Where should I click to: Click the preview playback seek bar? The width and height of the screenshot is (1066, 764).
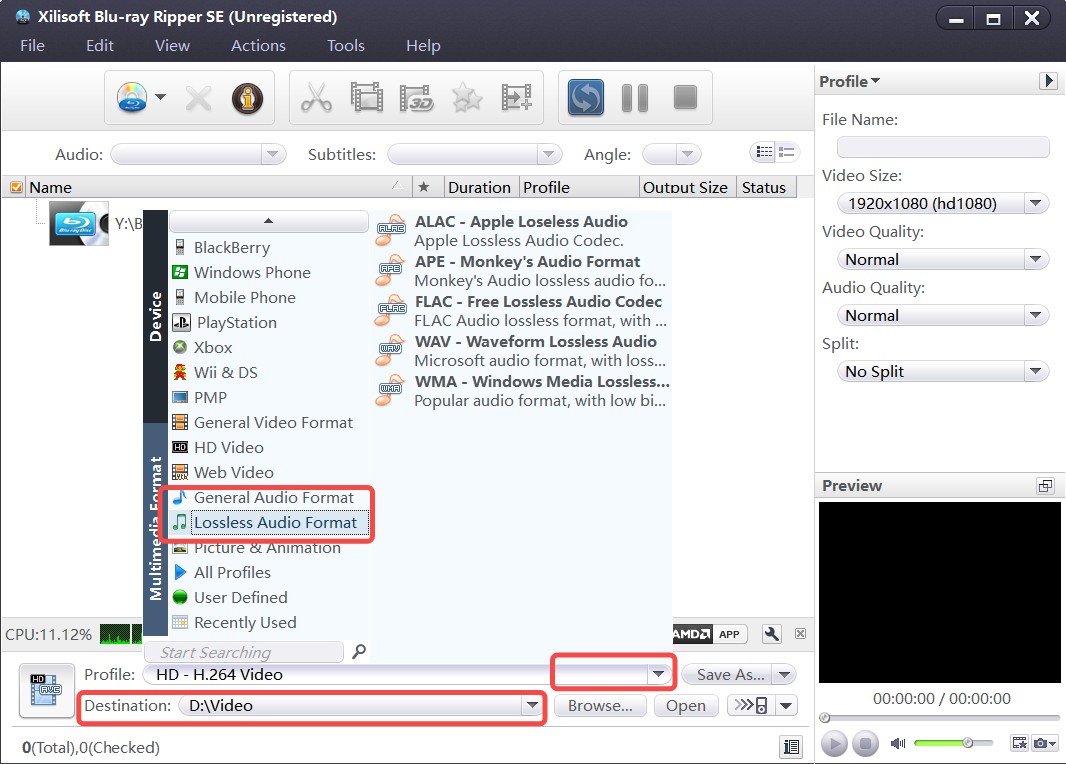pos(941,718)
